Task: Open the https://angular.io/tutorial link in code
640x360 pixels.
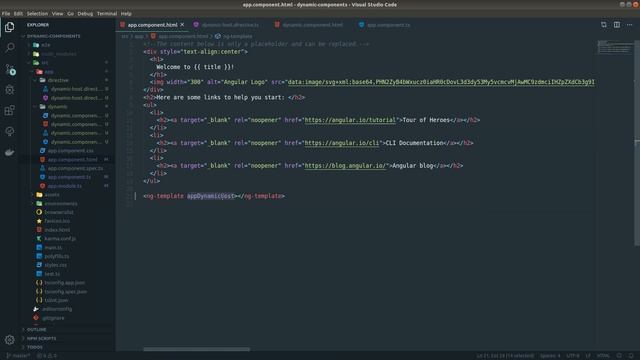Action: point(350,120)
